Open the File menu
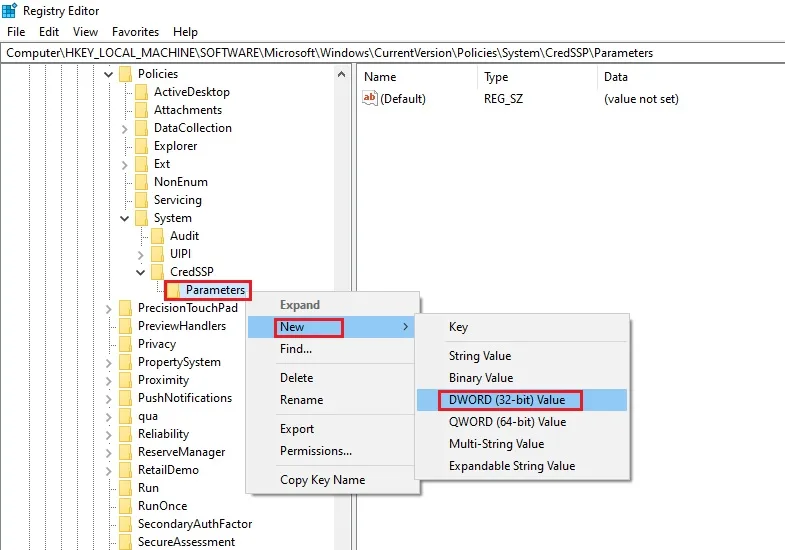This screenshot has height=550, width=785. coord(16,32)
